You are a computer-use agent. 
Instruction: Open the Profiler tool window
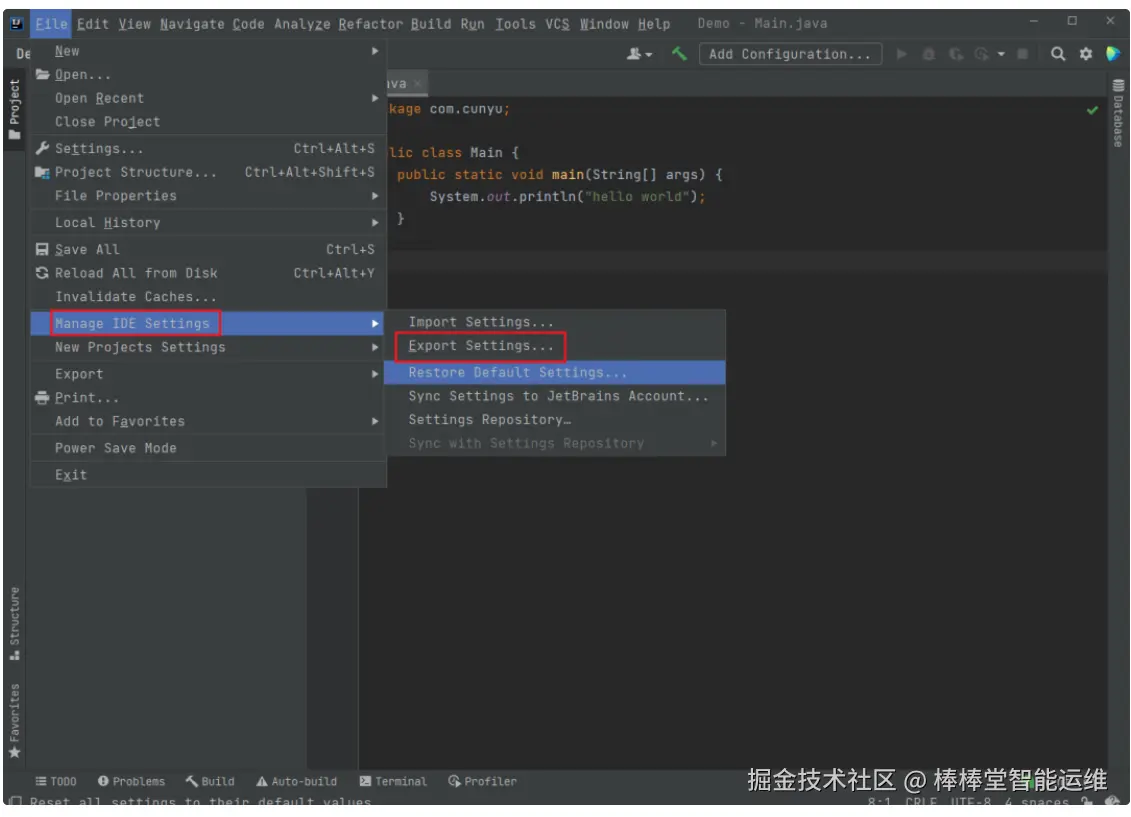tap(483, 781)
